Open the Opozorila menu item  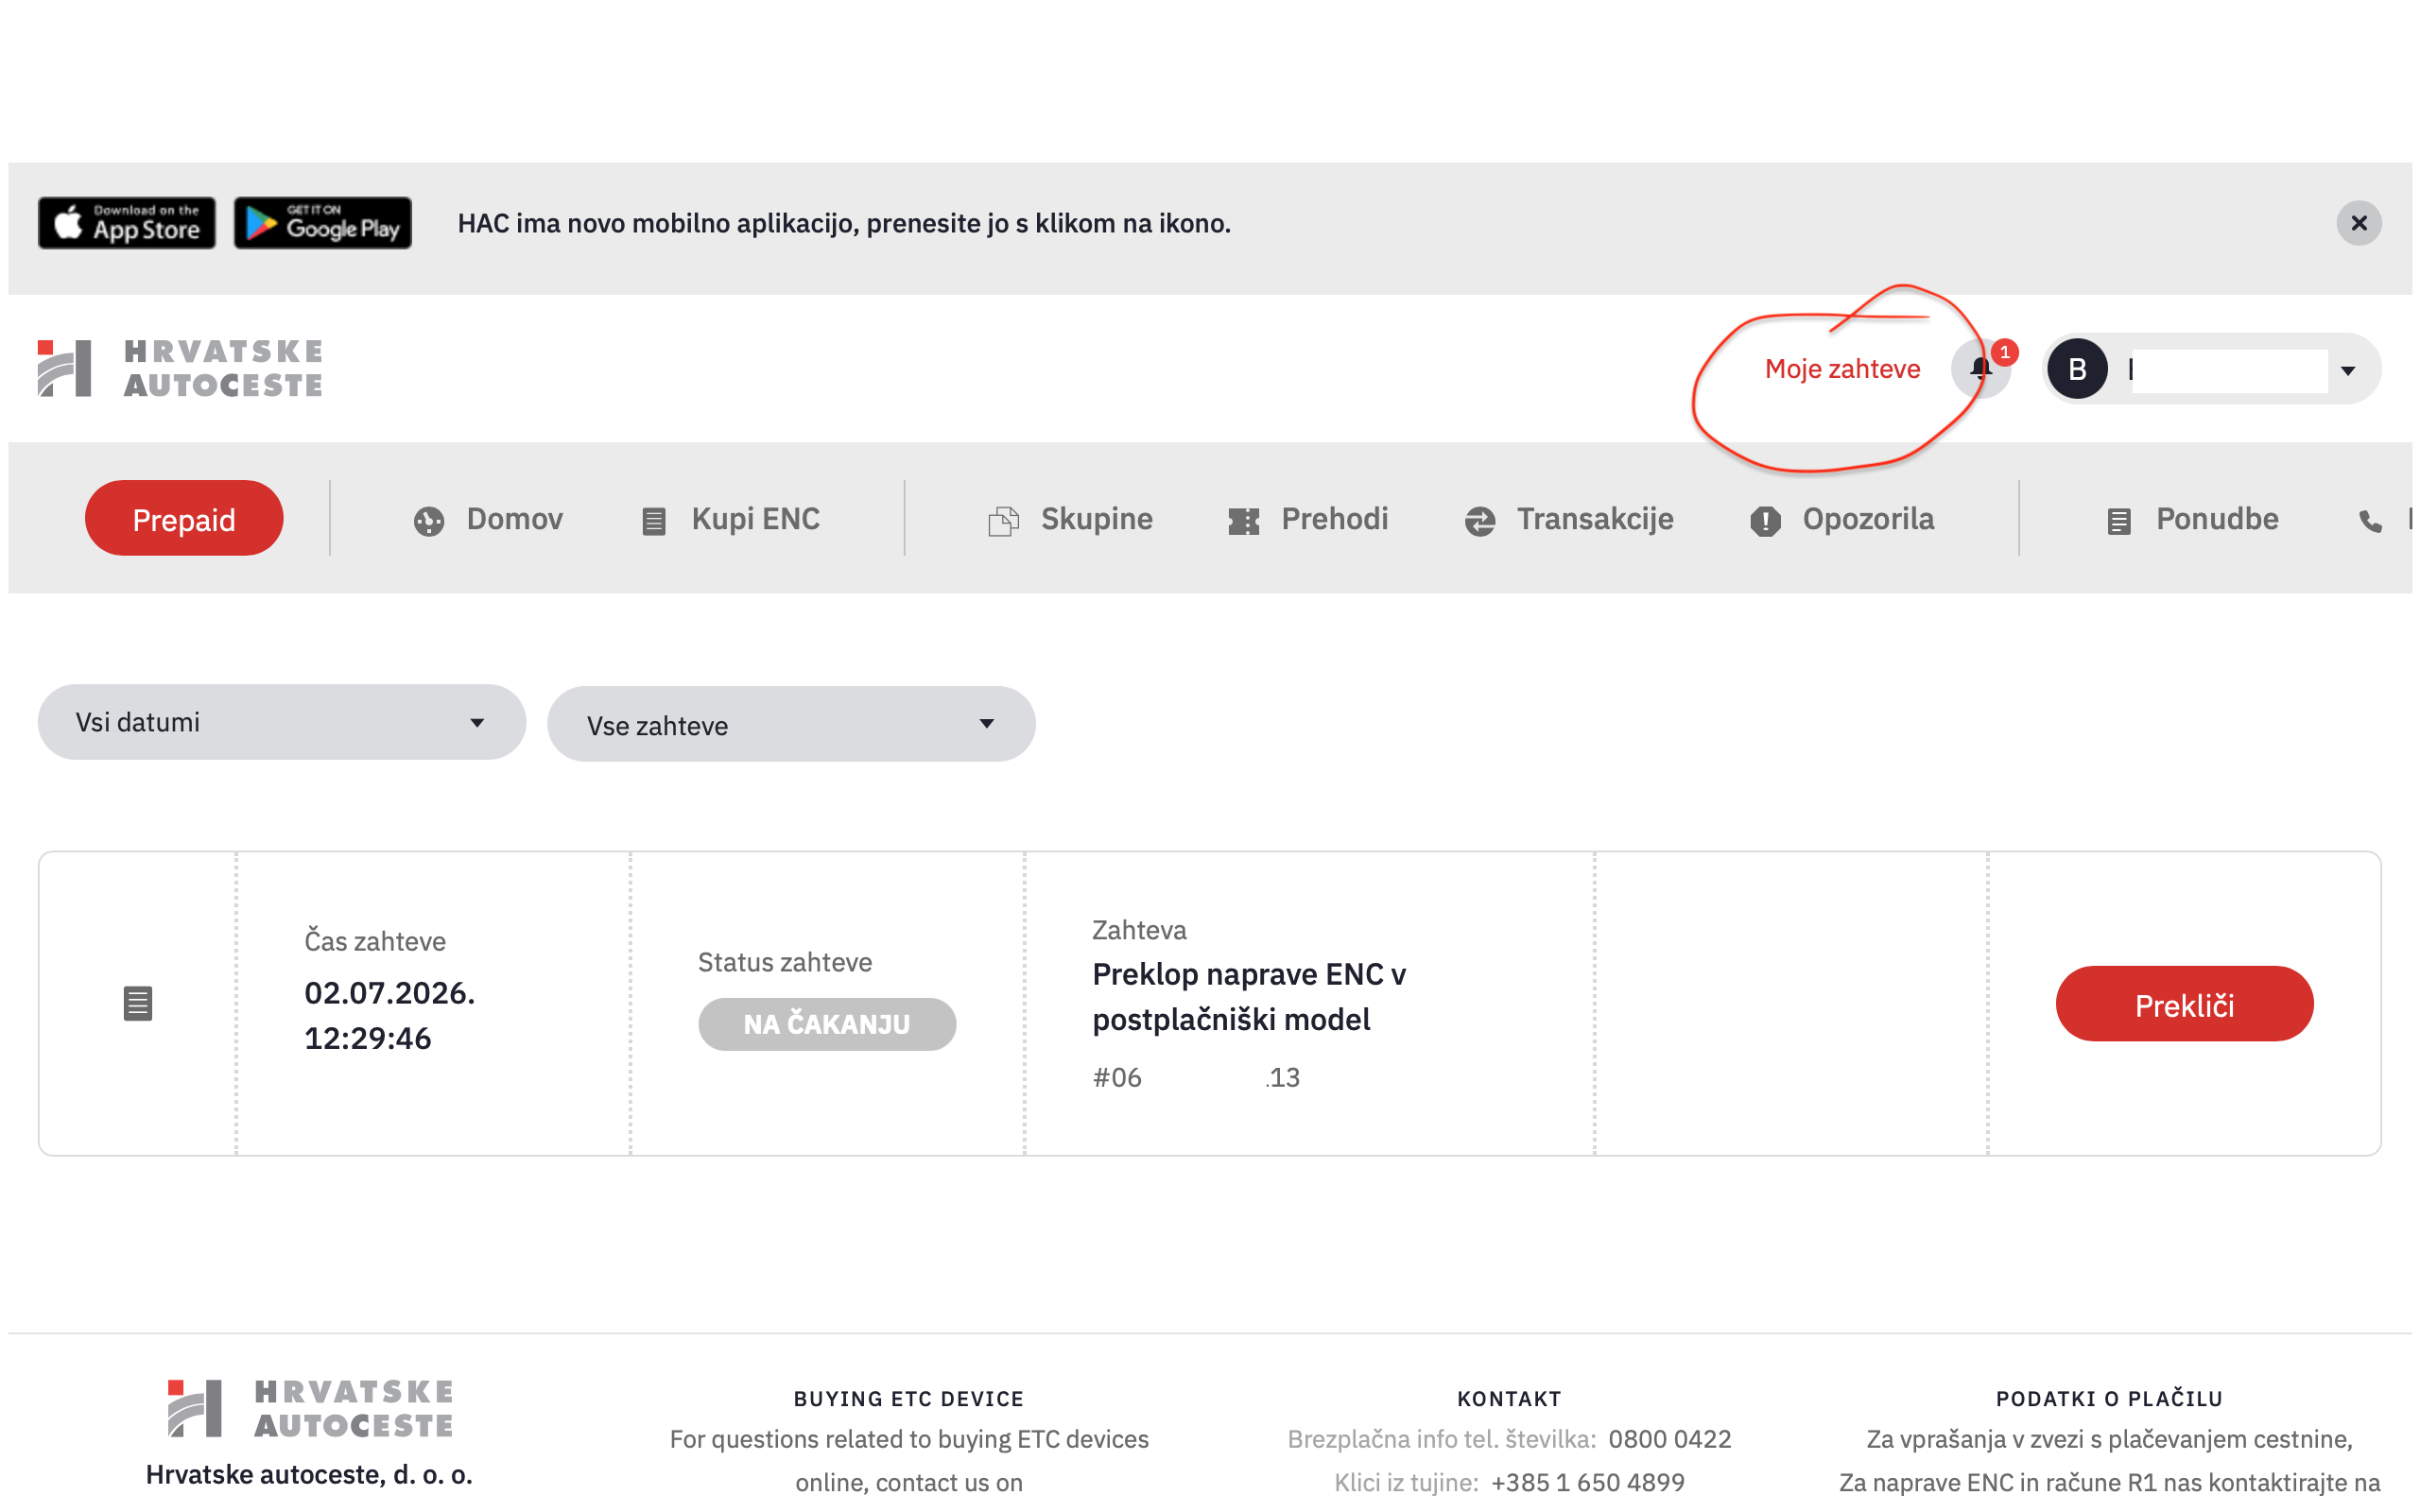1842,519
